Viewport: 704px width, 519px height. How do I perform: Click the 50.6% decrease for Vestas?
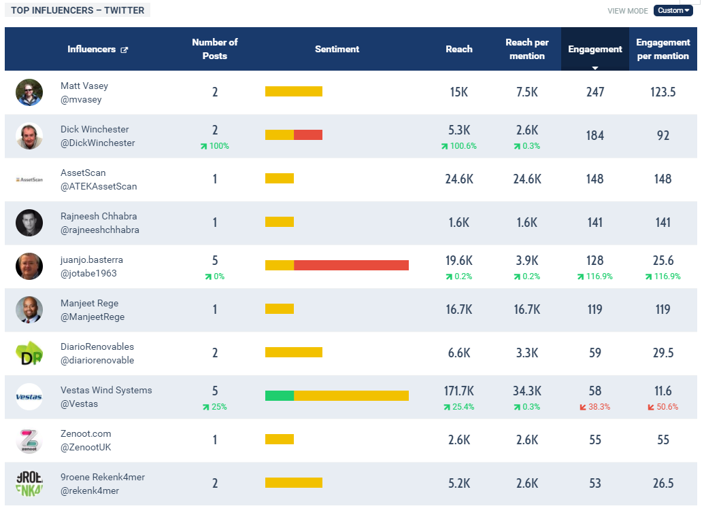click(x=663, y=407)
